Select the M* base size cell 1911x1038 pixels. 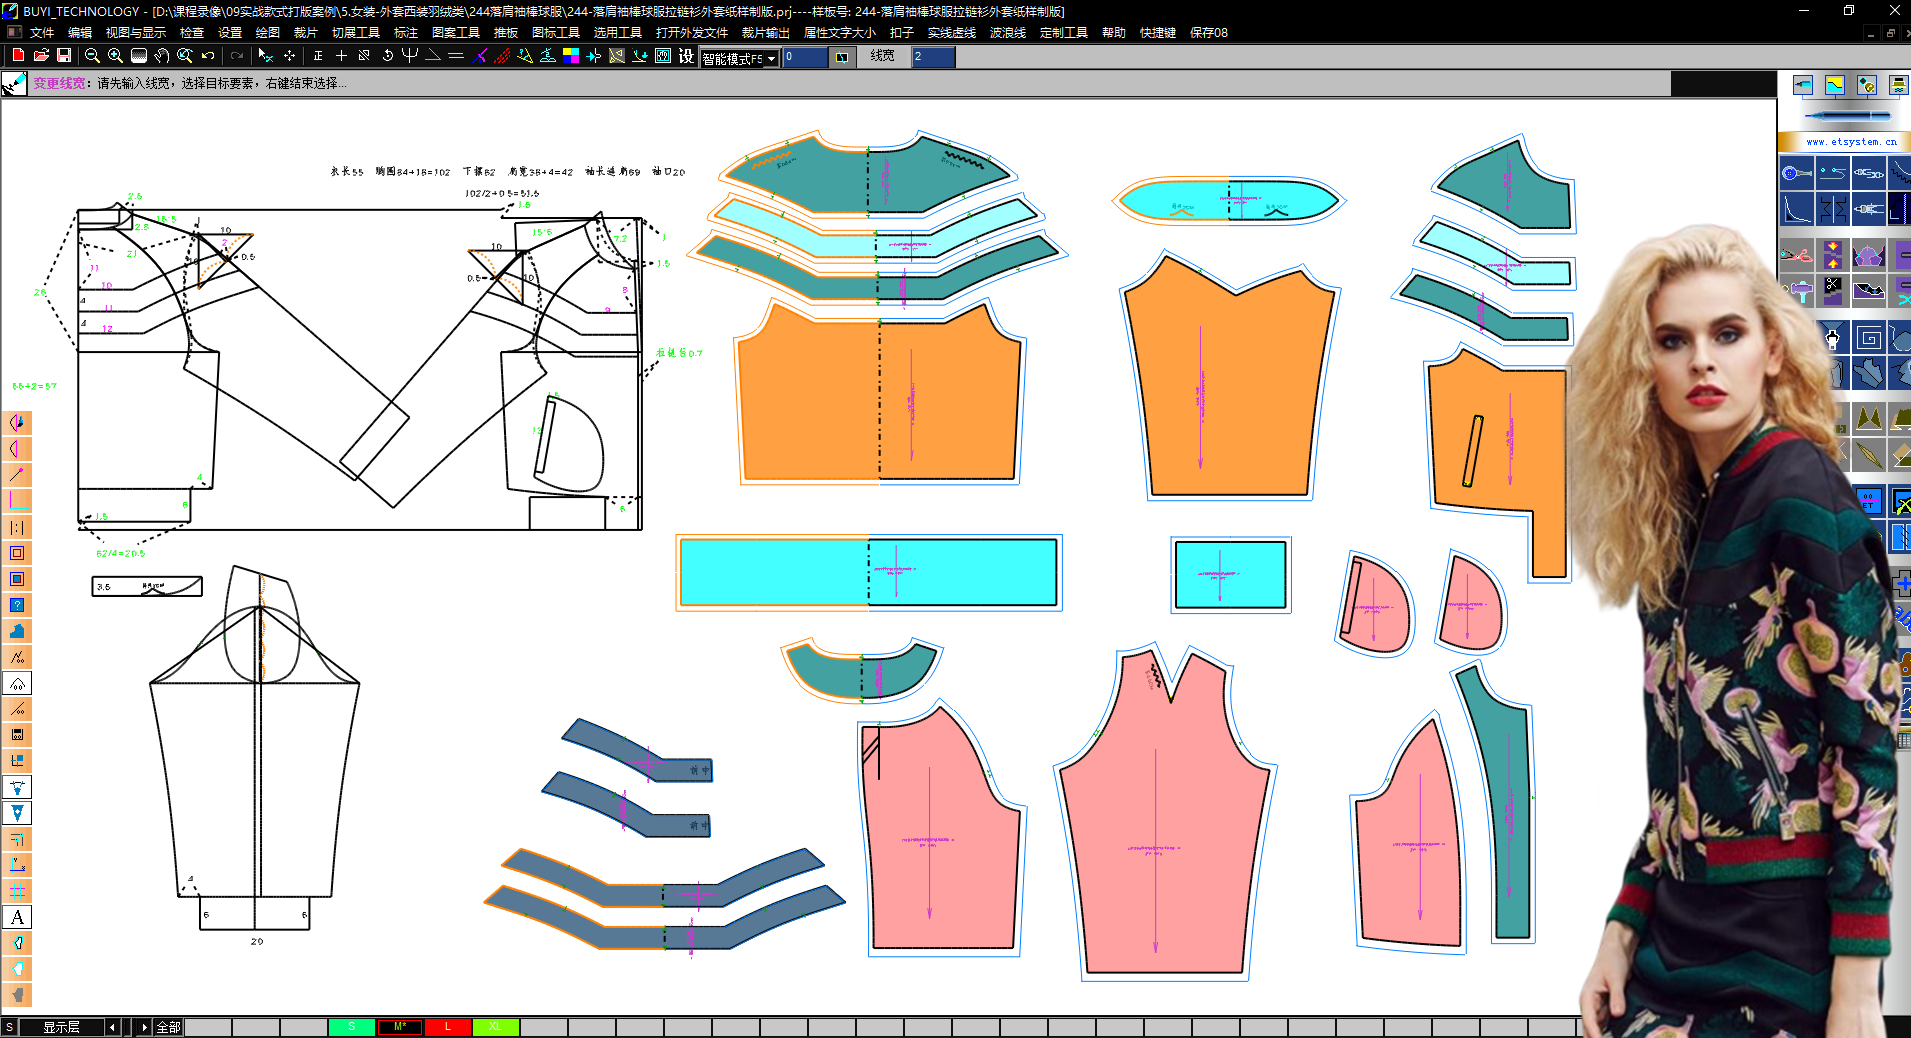click(400, 1027)
